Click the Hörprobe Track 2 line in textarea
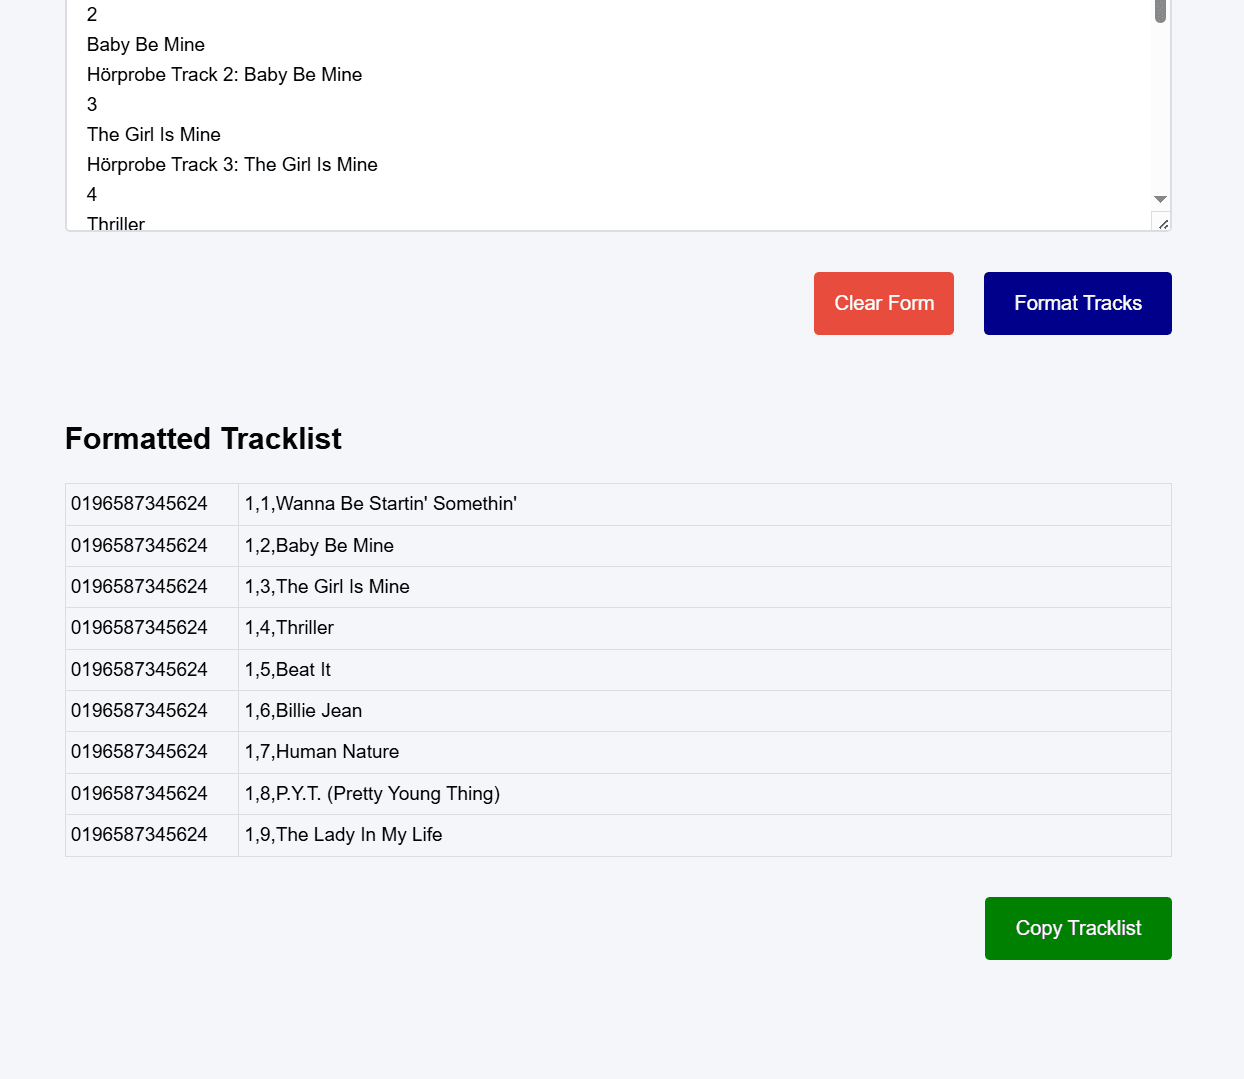 [x=224, y=75]
